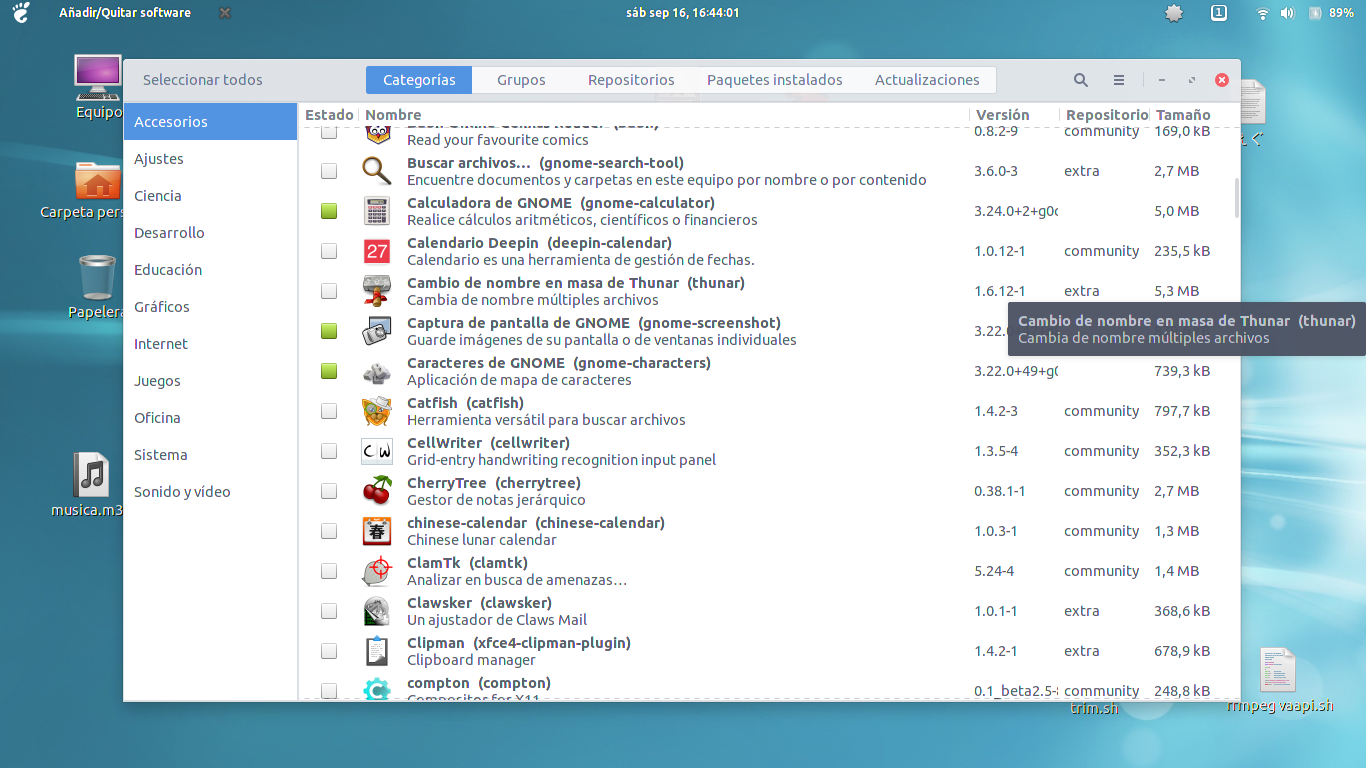Click the Clawsker app icon

pos(377,611)
